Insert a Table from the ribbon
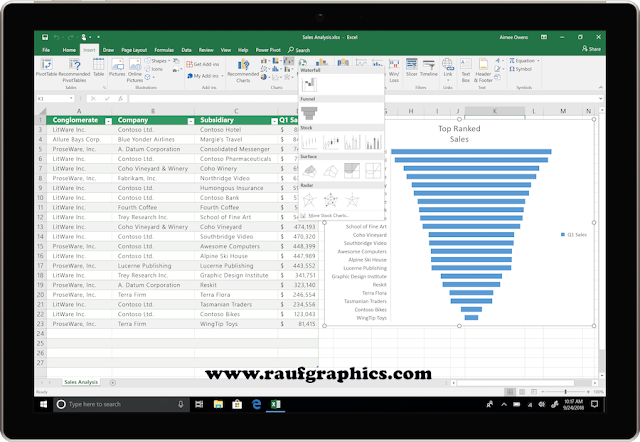The image size is (640, 442). [x=98, y=67]
